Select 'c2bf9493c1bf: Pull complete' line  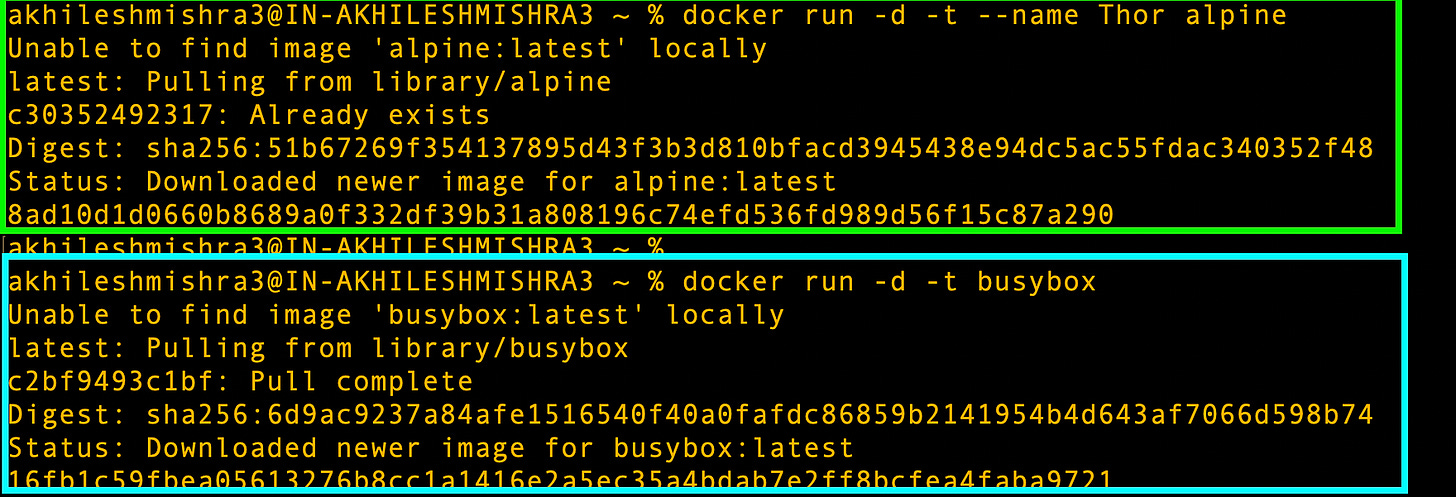point(241,381)
